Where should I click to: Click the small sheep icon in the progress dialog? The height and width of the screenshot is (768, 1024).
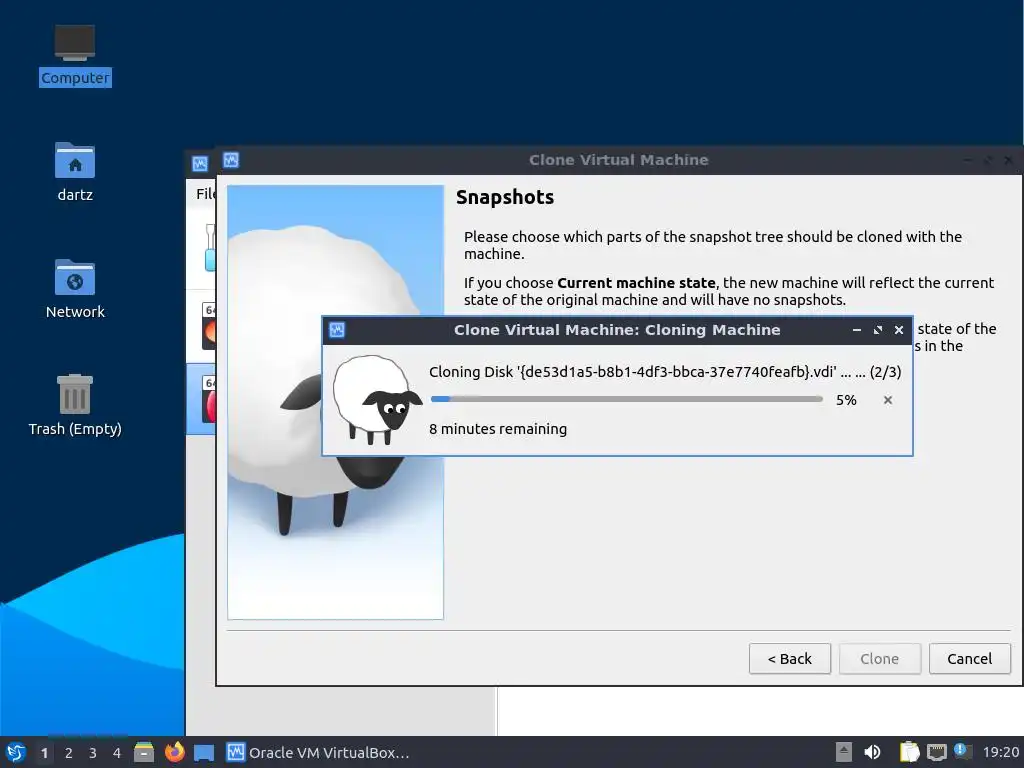pyautogui.click(x=376, y=400)
